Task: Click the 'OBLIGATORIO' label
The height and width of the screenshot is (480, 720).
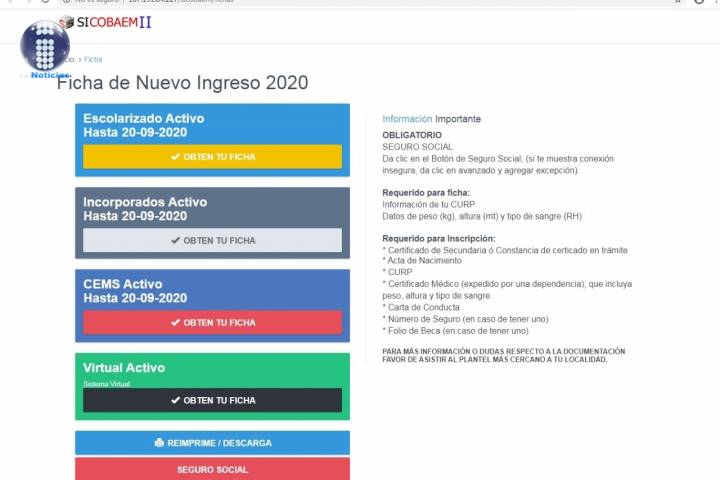Action: pos(411,135)
